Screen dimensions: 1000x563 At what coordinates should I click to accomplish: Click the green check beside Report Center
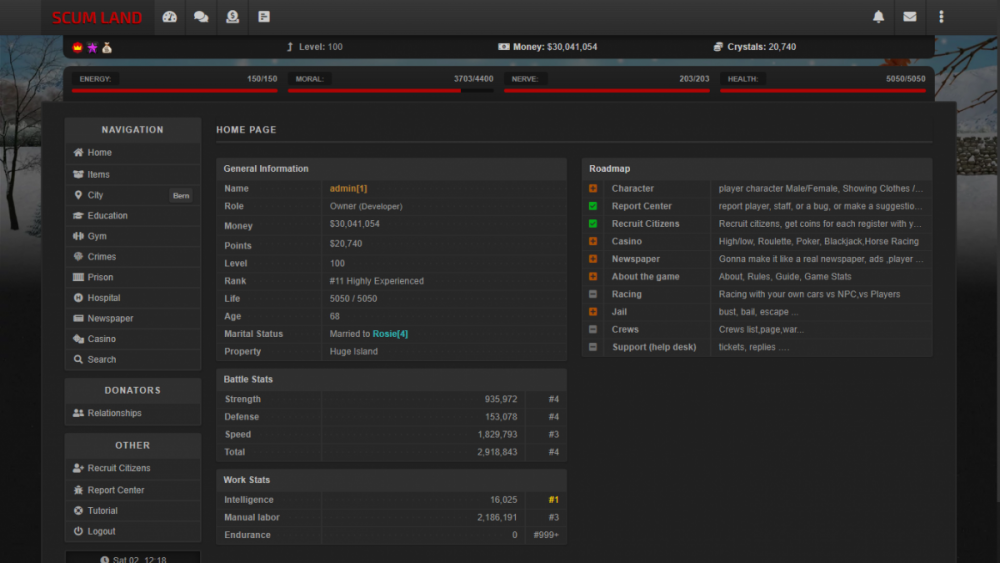point(593,206)
